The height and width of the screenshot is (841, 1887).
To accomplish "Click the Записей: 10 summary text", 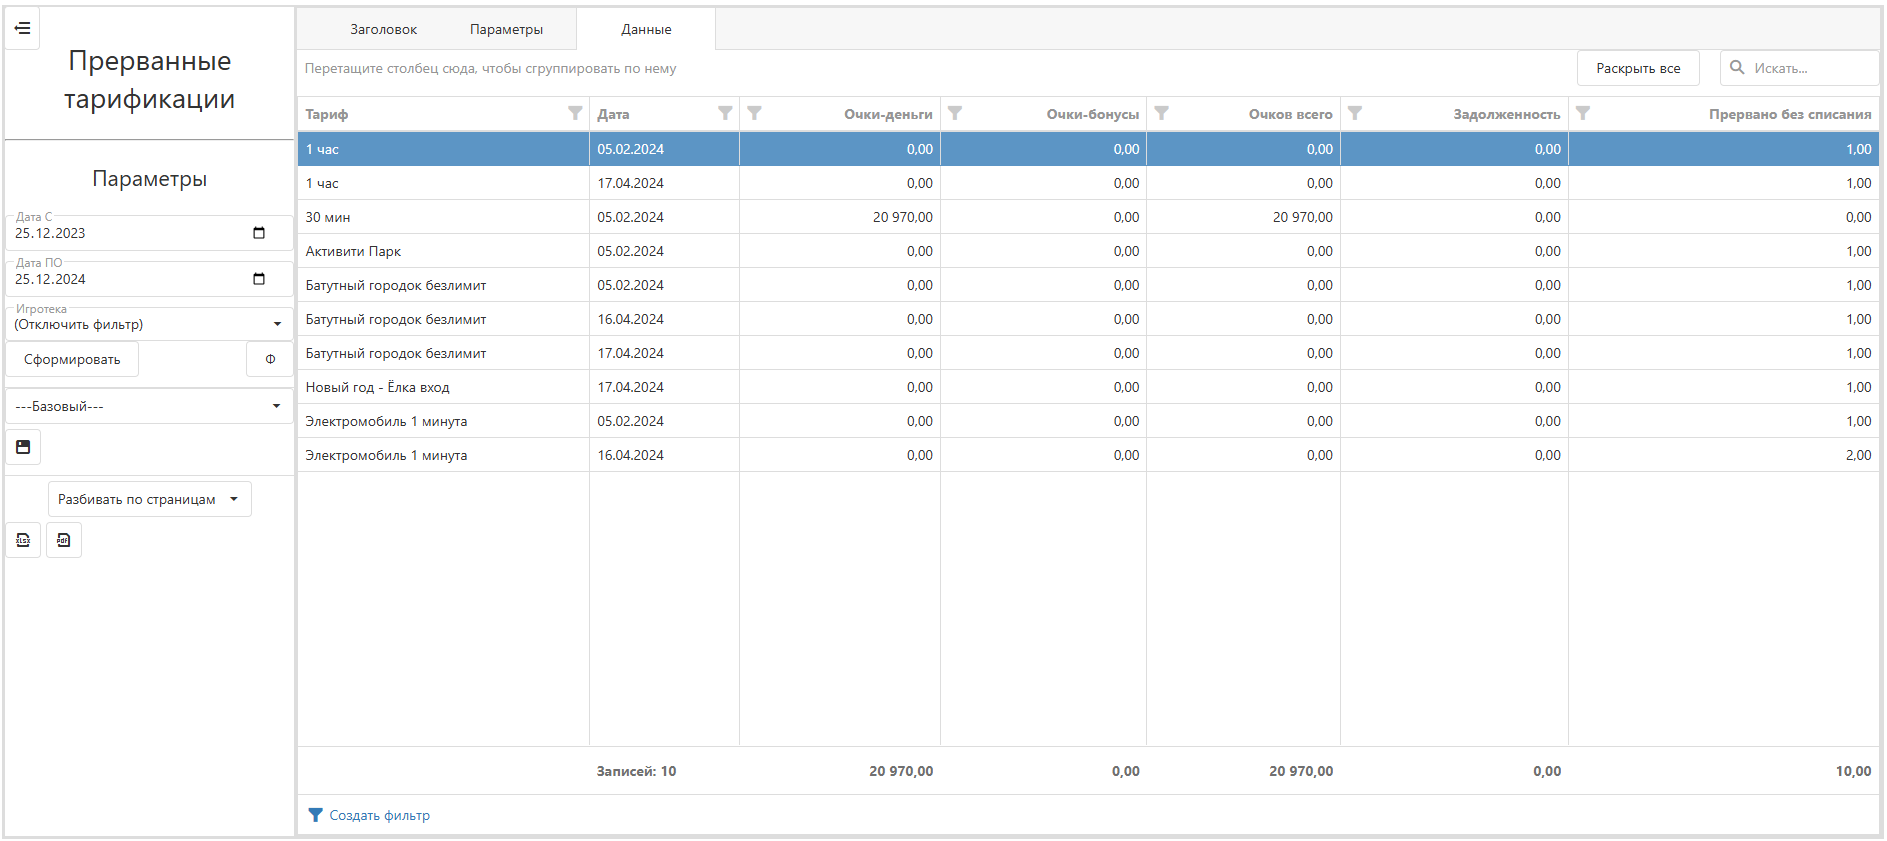I will coord(636,771).
